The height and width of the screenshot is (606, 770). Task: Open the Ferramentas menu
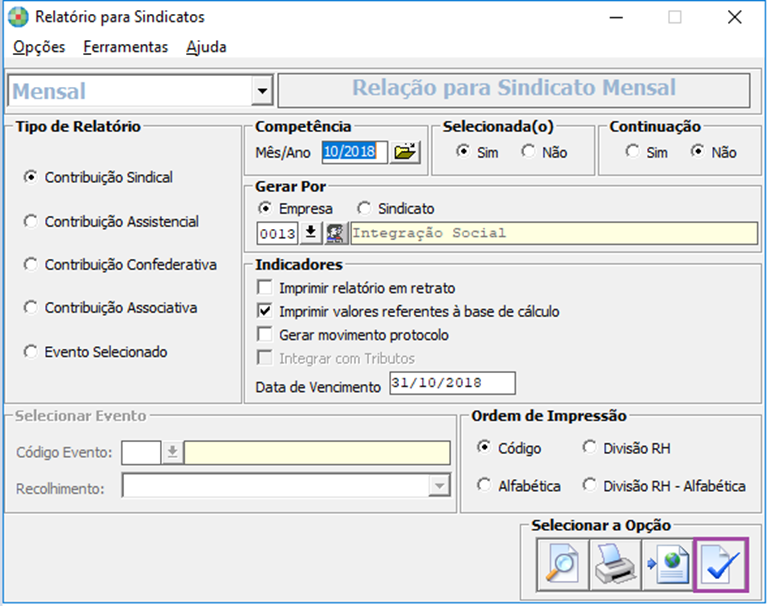tap(126, 47)
